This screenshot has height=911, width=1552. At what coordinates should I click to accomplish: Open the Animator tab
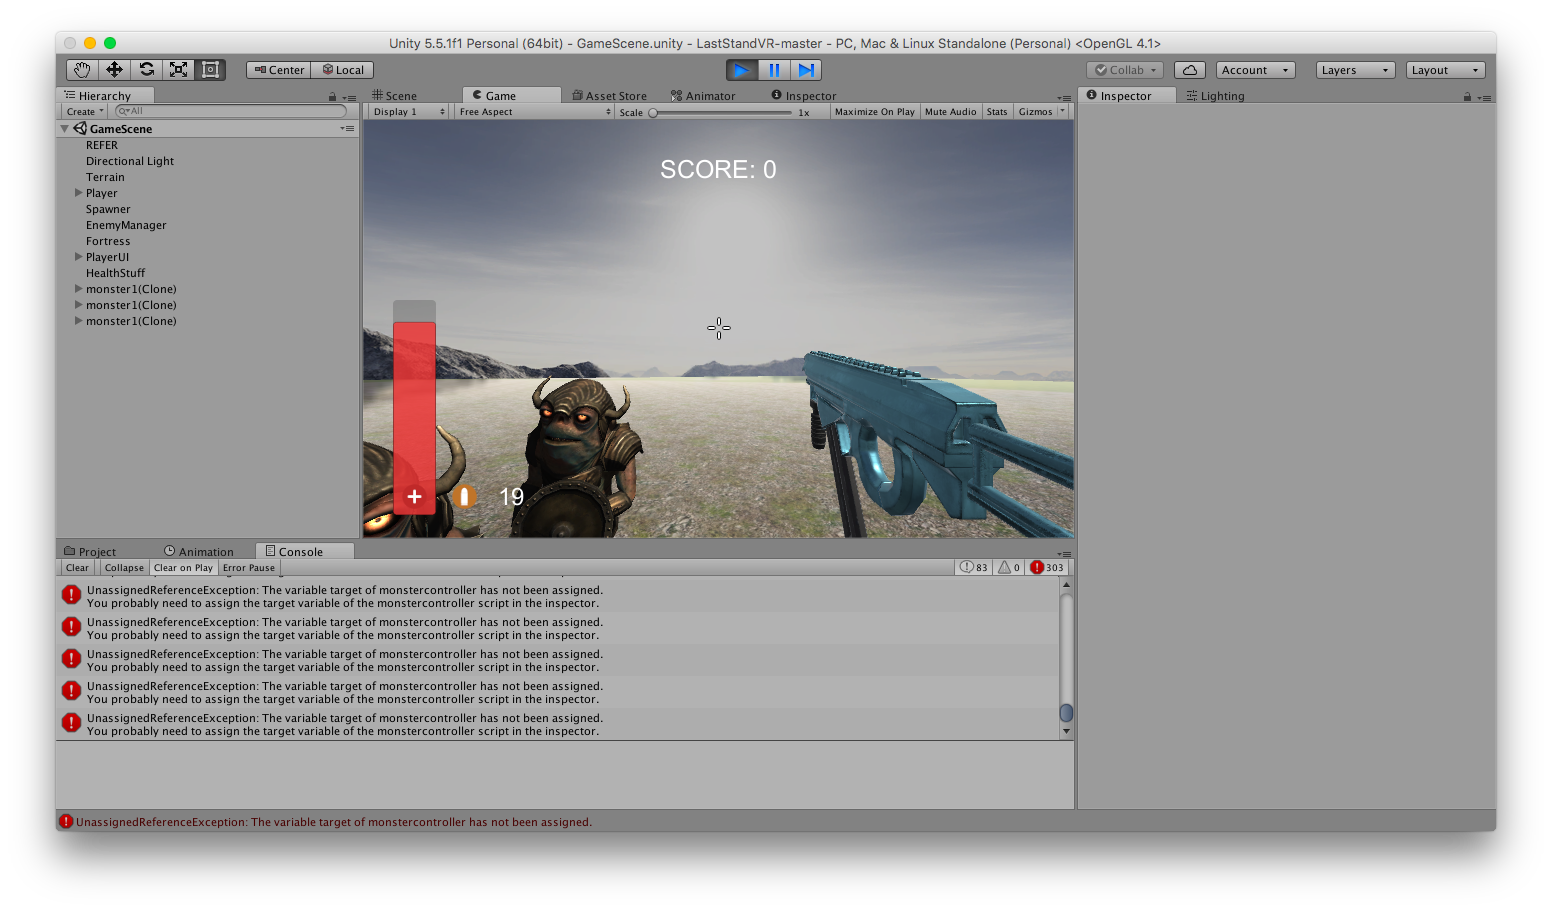pos(703,96)
